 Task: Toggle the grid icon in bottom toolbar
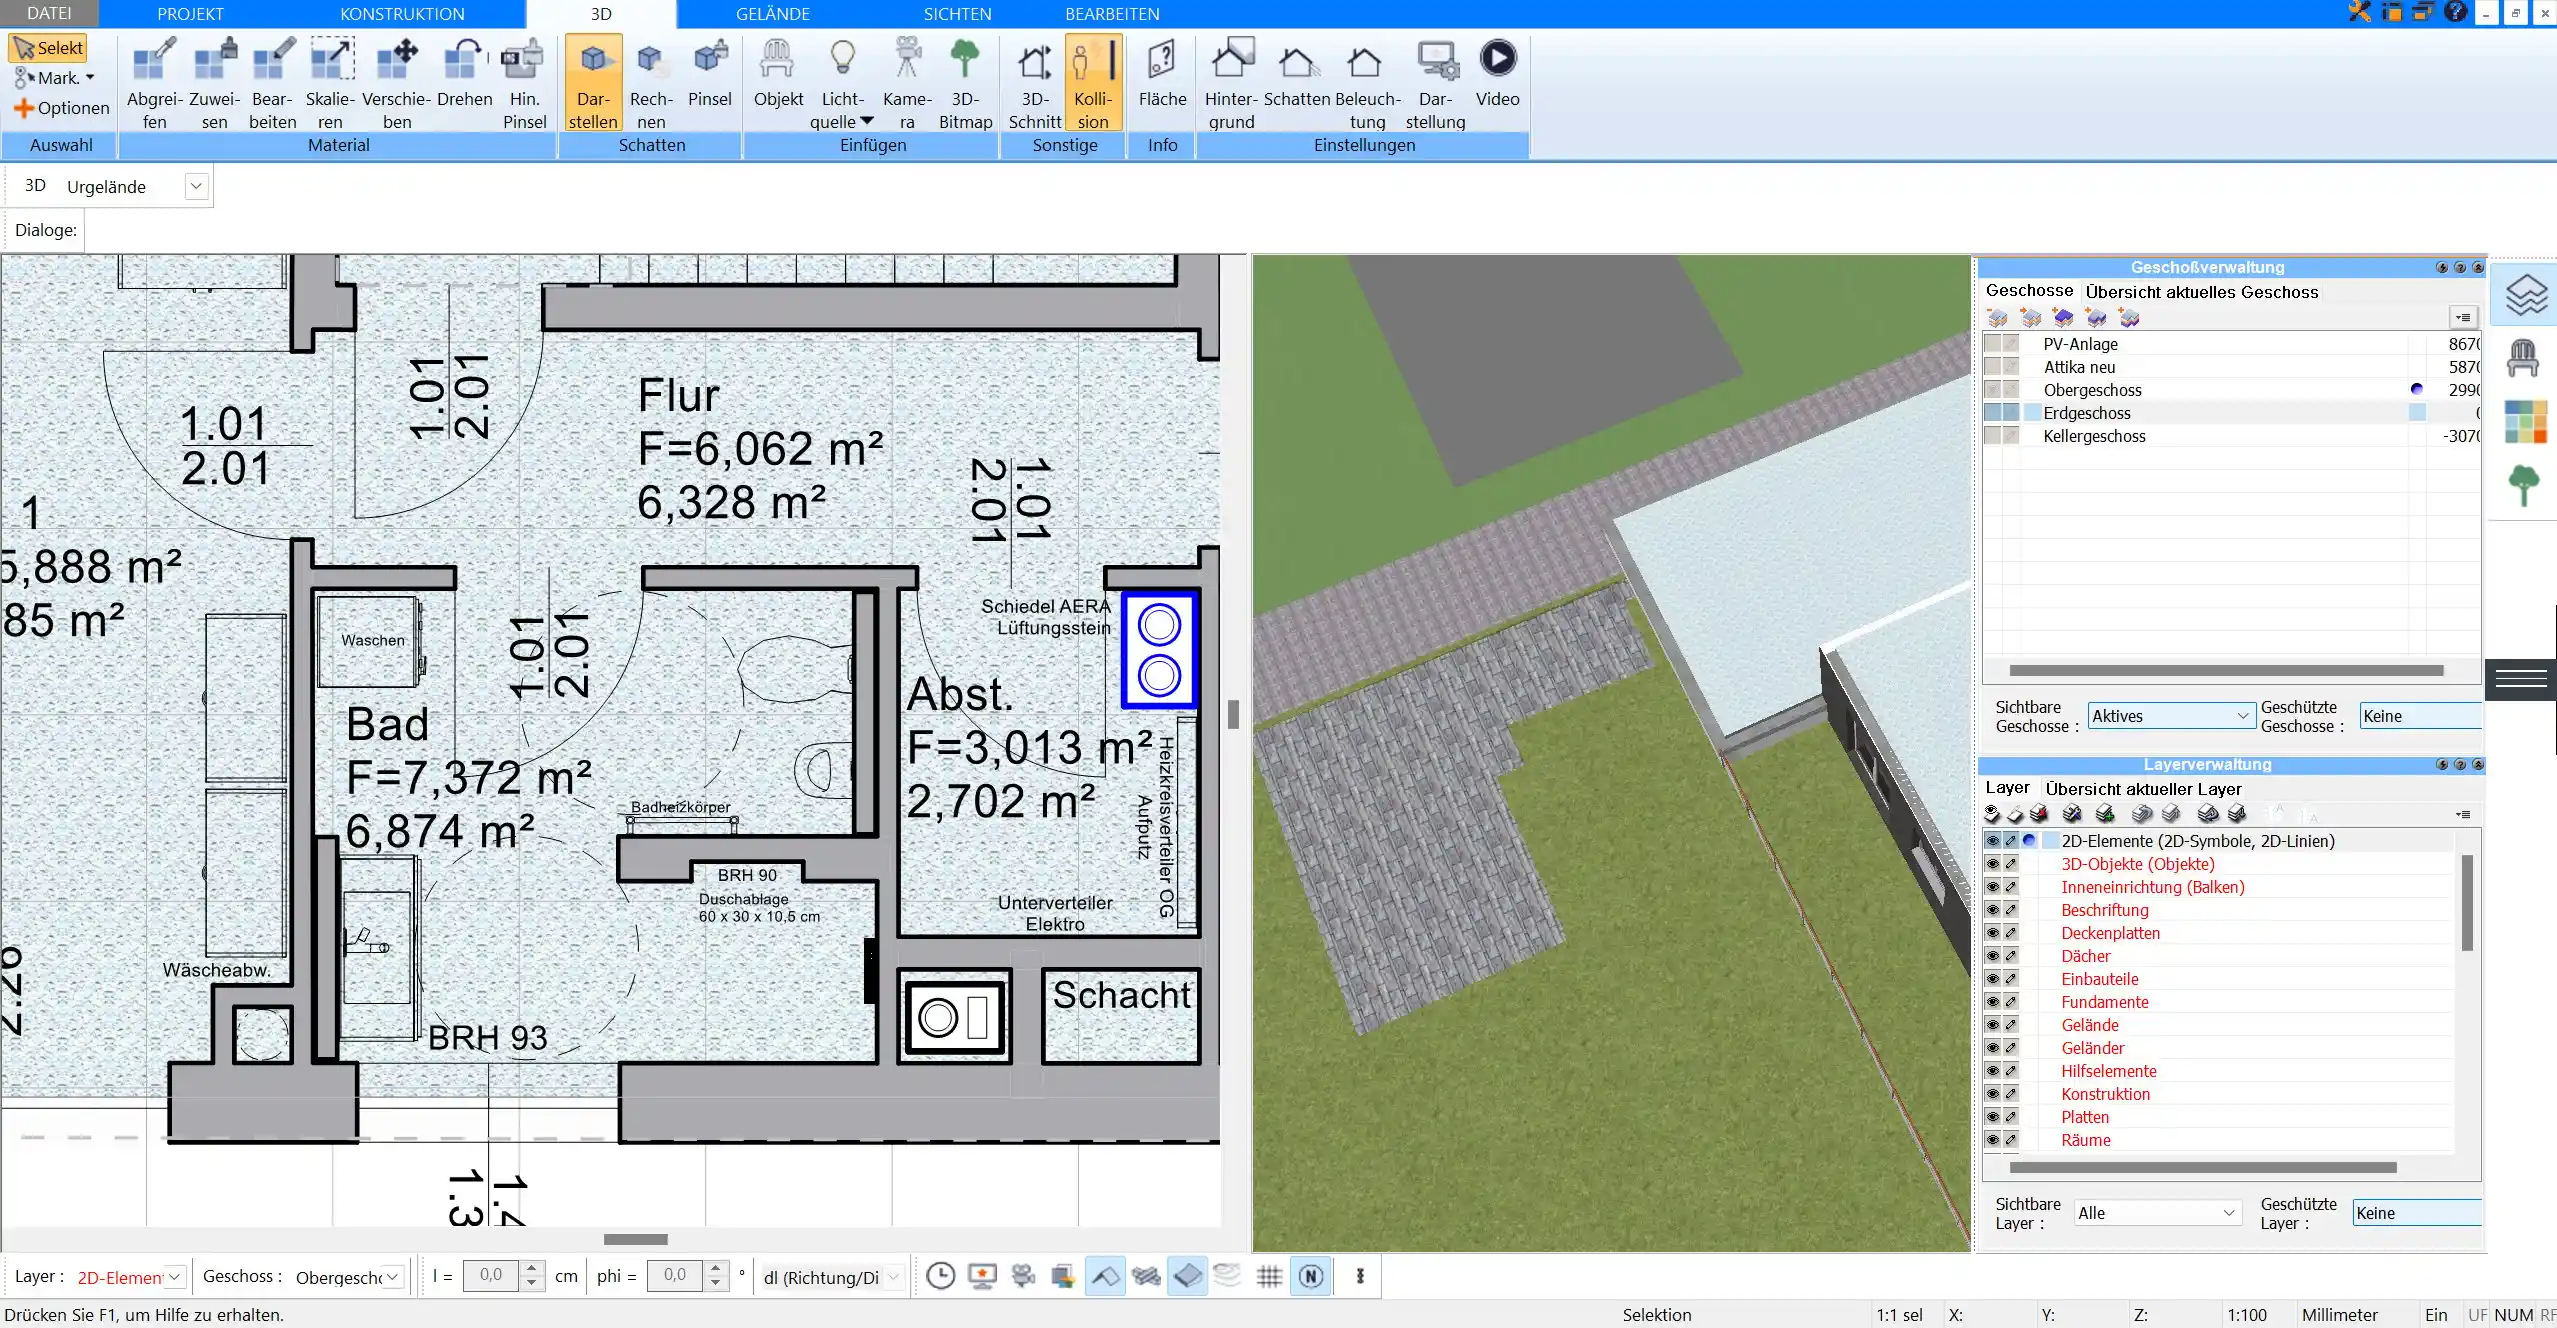point(1269,1276)
